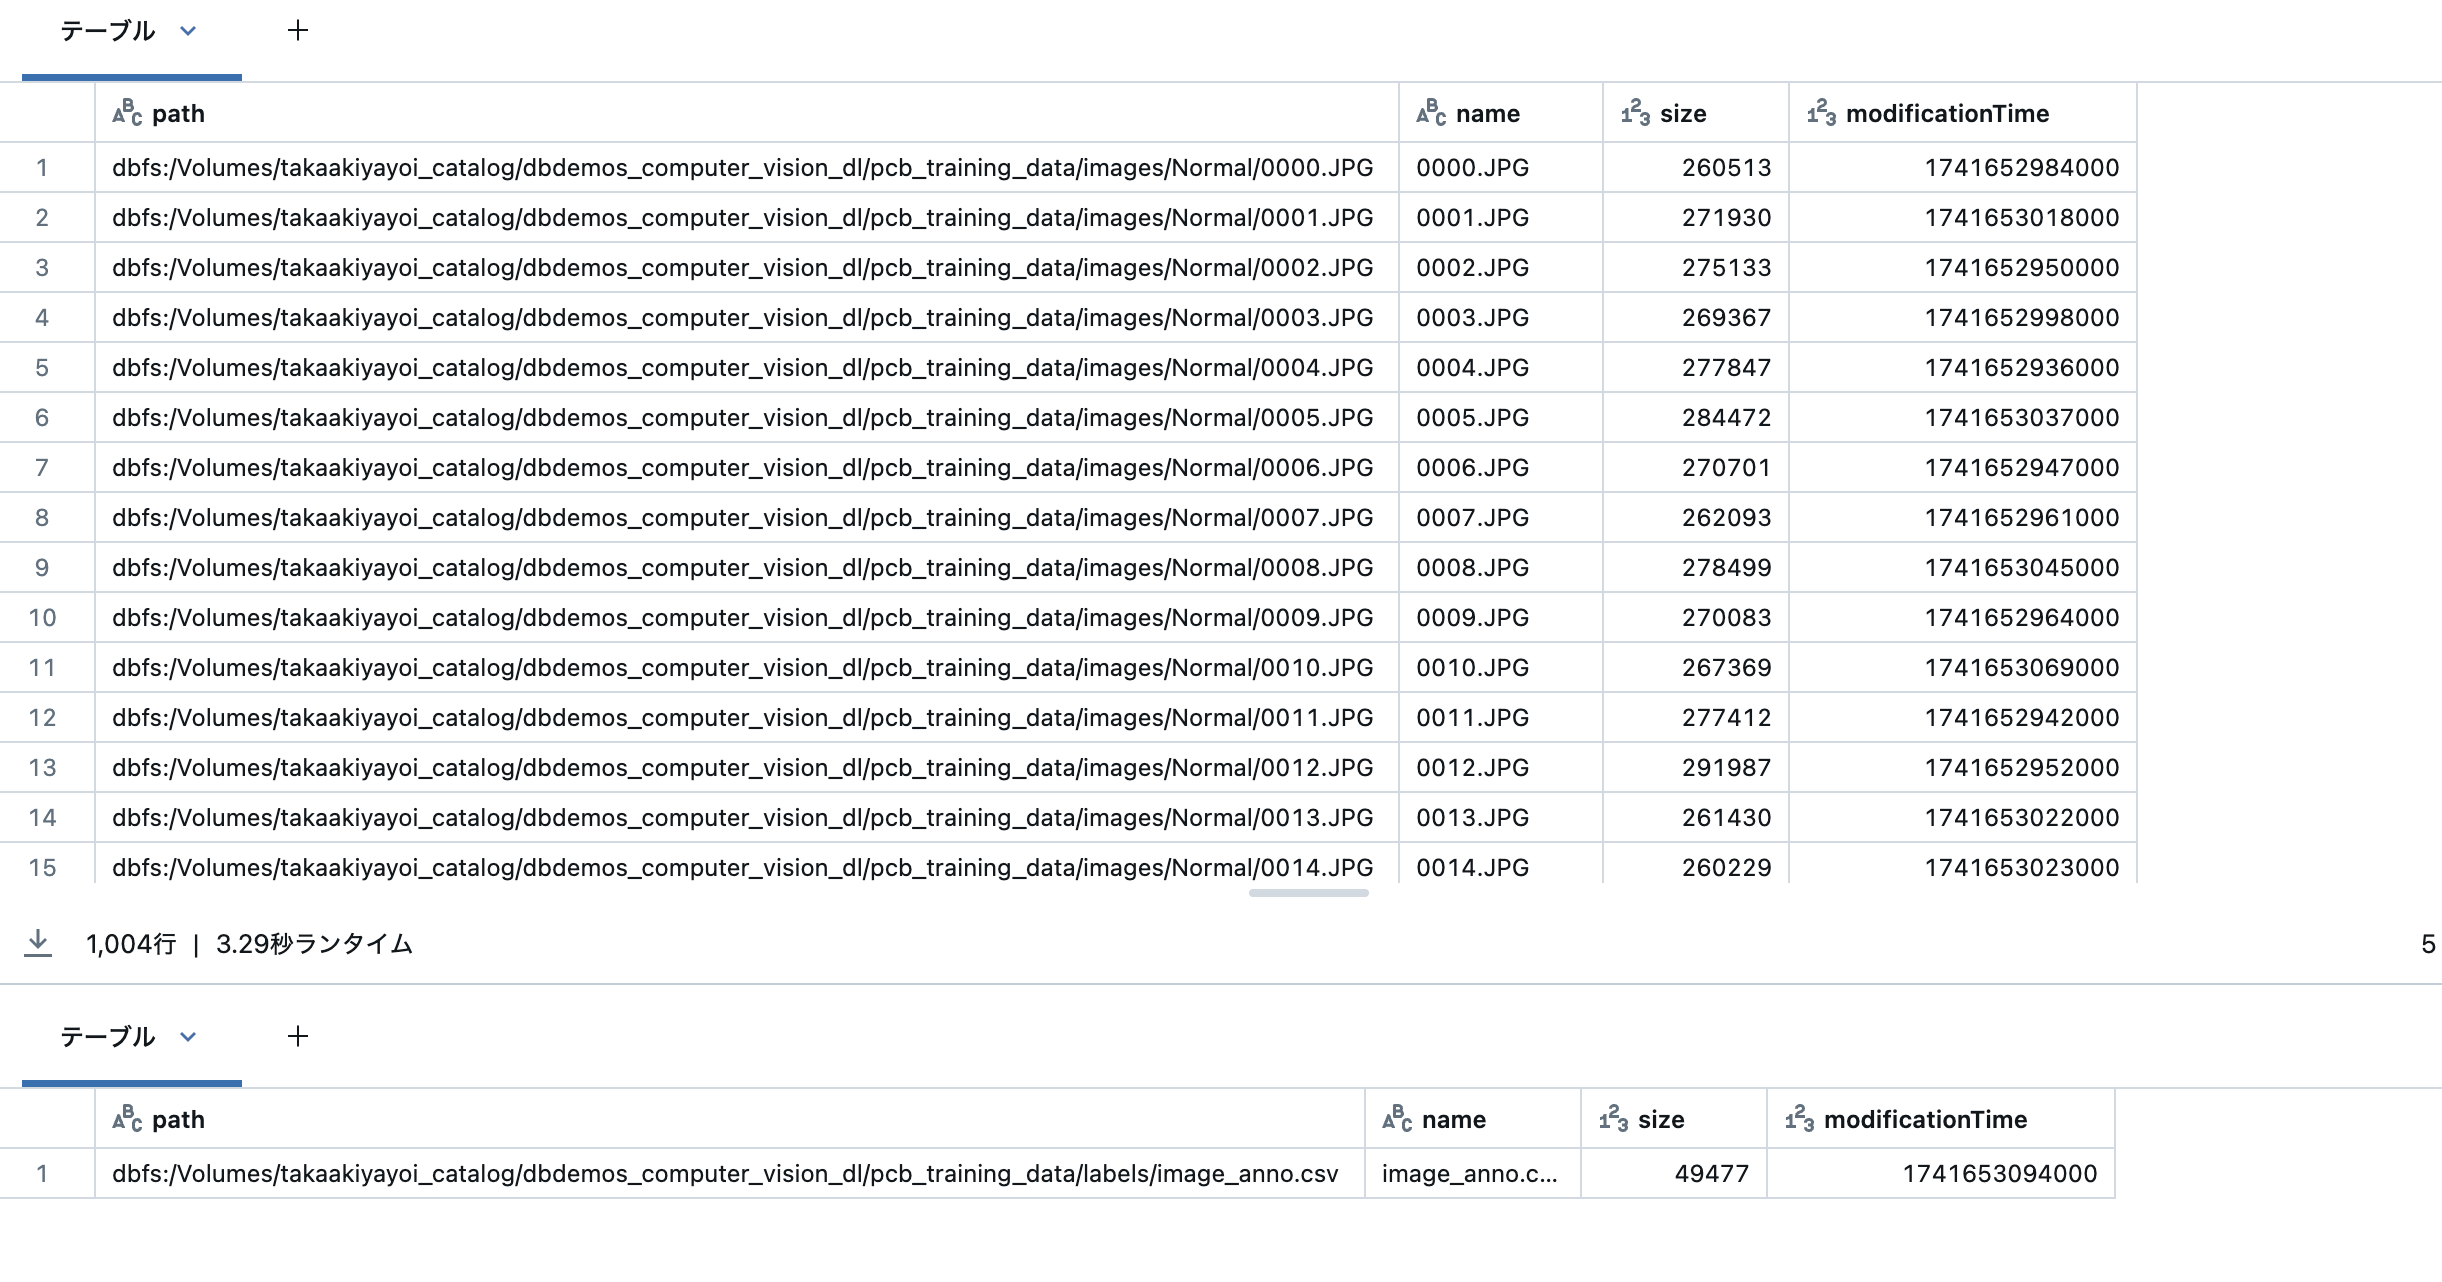
Task: Click the ABC icon on path in the second table
Action: coord(126,1119)
